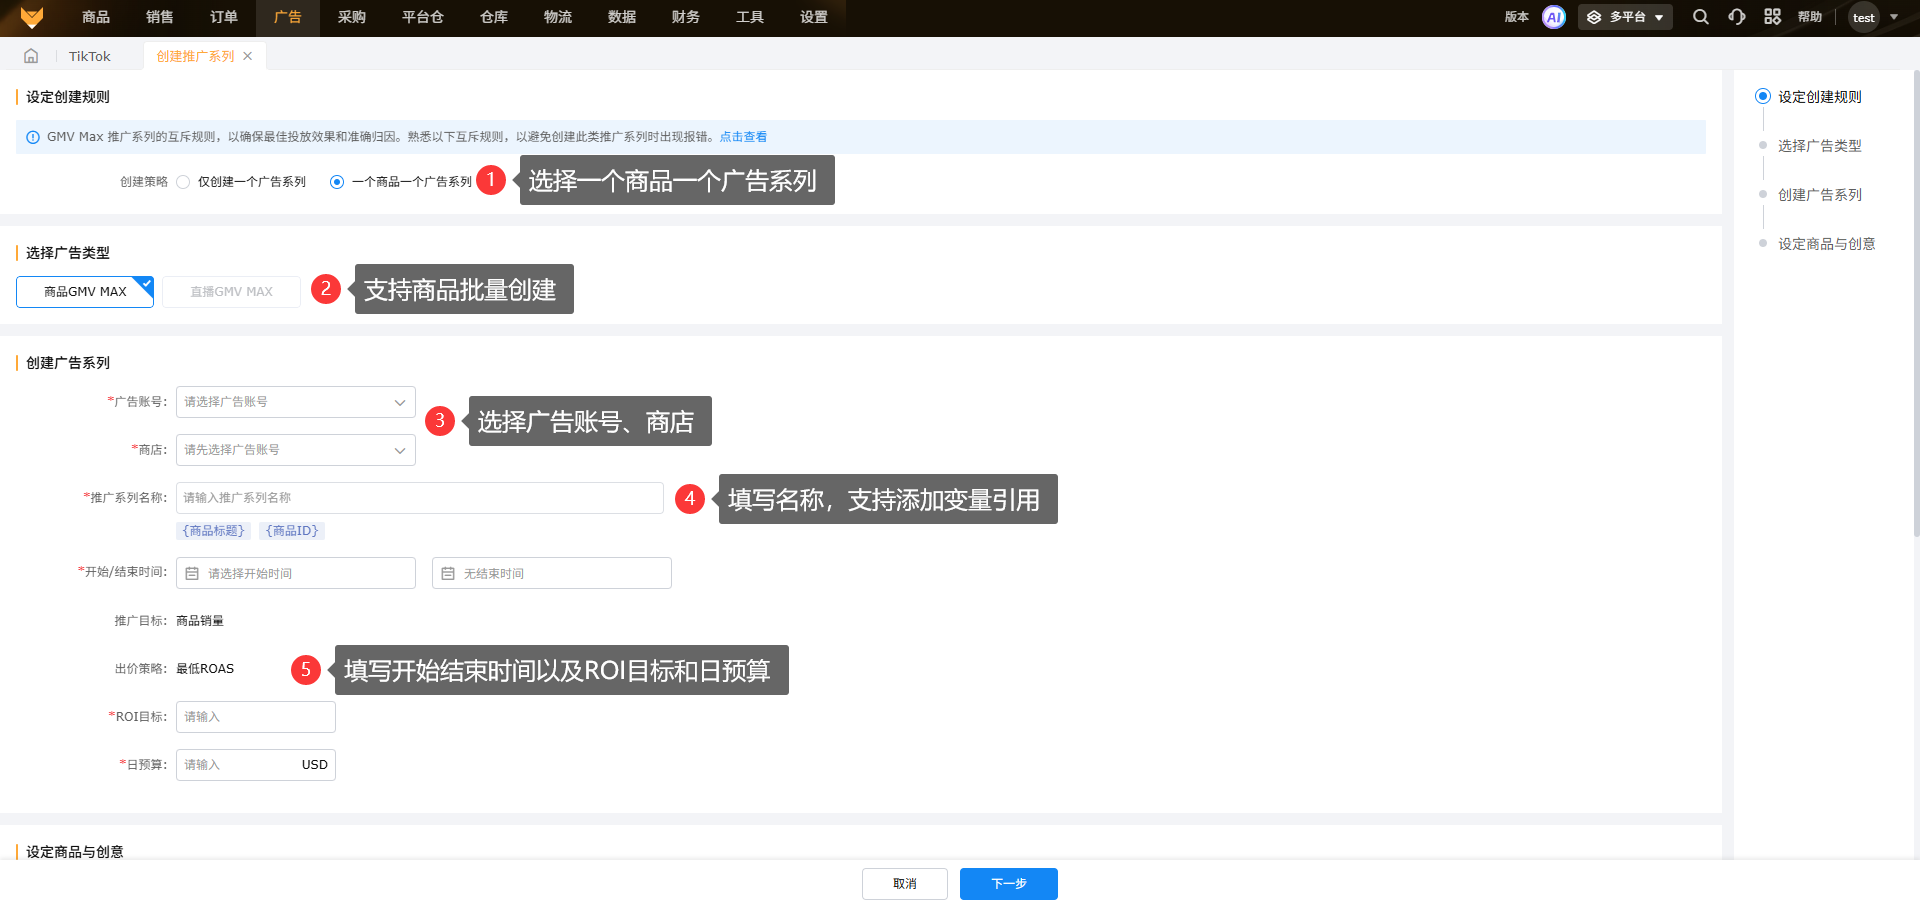Viewport: 1920px width, 908px height.
Task: Open the 多平台 platform switcher dropdown
Action: [x=1625, y=17]
